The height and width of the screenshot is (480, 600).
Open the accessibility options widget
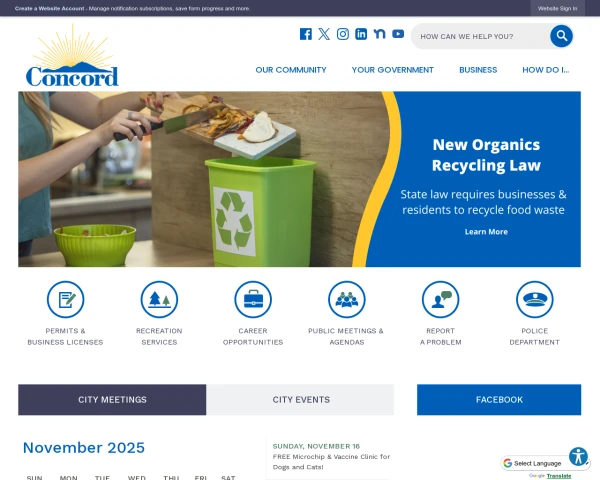coord(578,456)
